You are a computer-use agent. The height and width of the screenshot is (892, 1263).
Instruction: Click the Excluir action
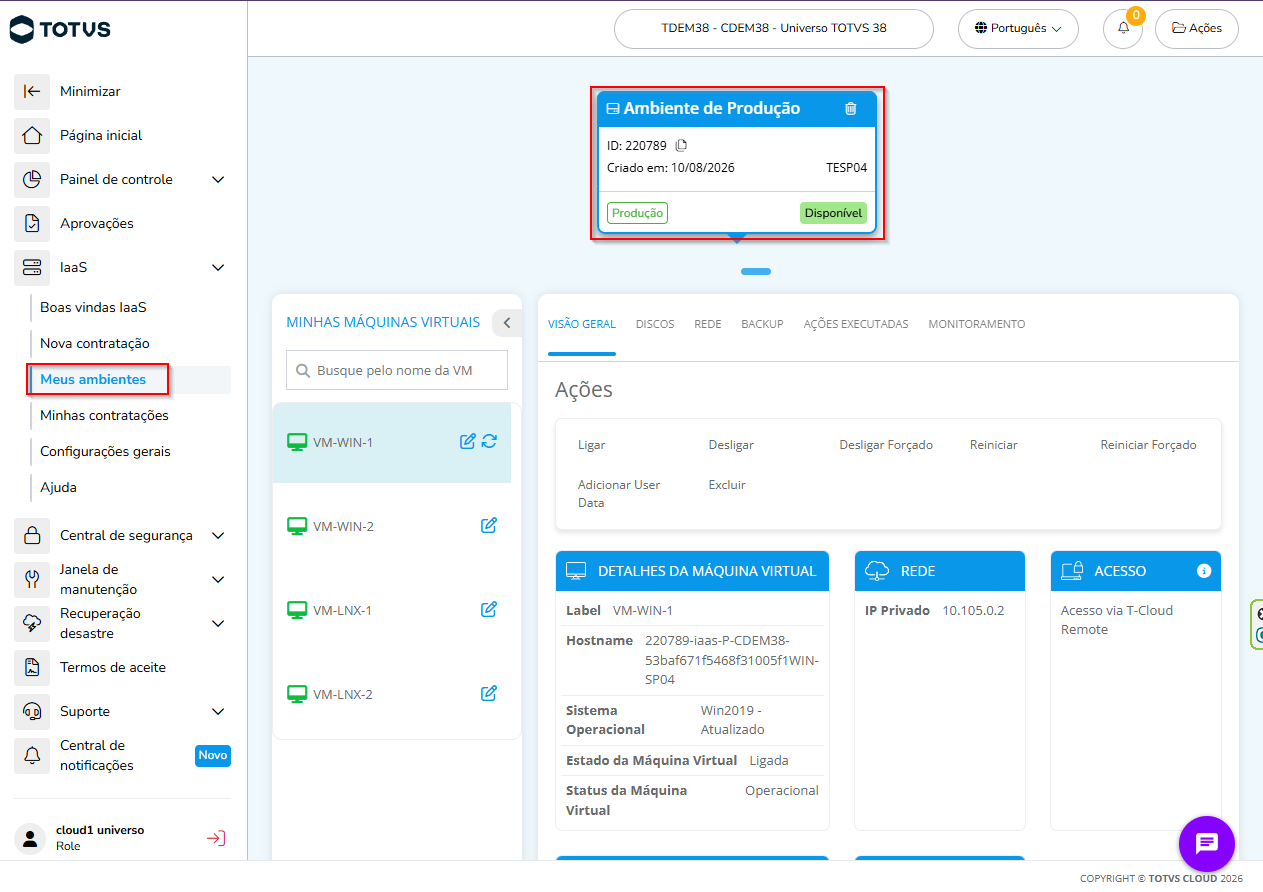coord(727,485)
